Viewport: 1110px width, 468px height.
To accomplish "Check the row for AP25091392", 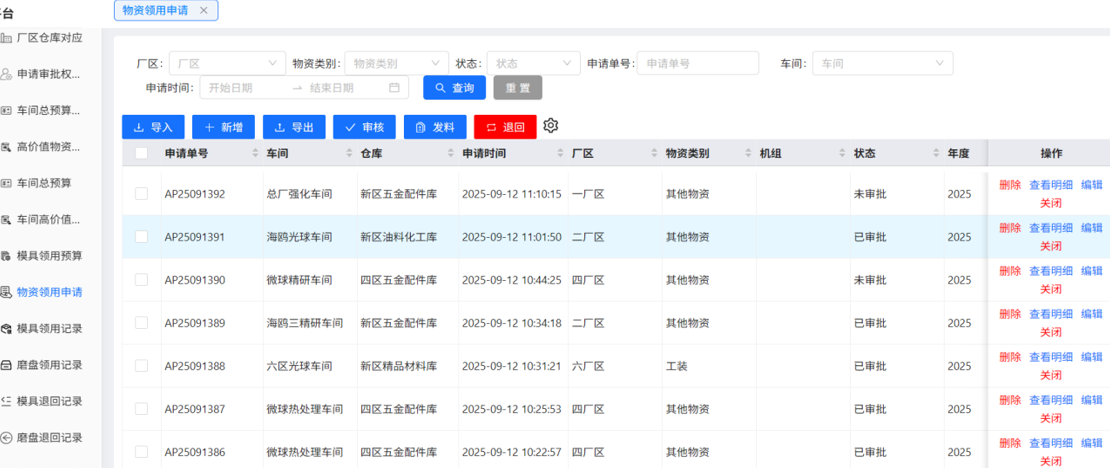I will 141,194.
